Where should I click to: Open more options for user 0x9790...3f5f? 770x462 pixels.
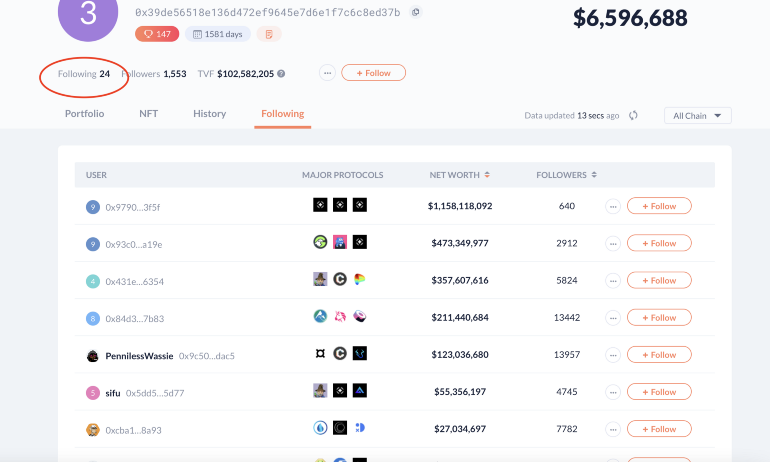click(613, 206)
